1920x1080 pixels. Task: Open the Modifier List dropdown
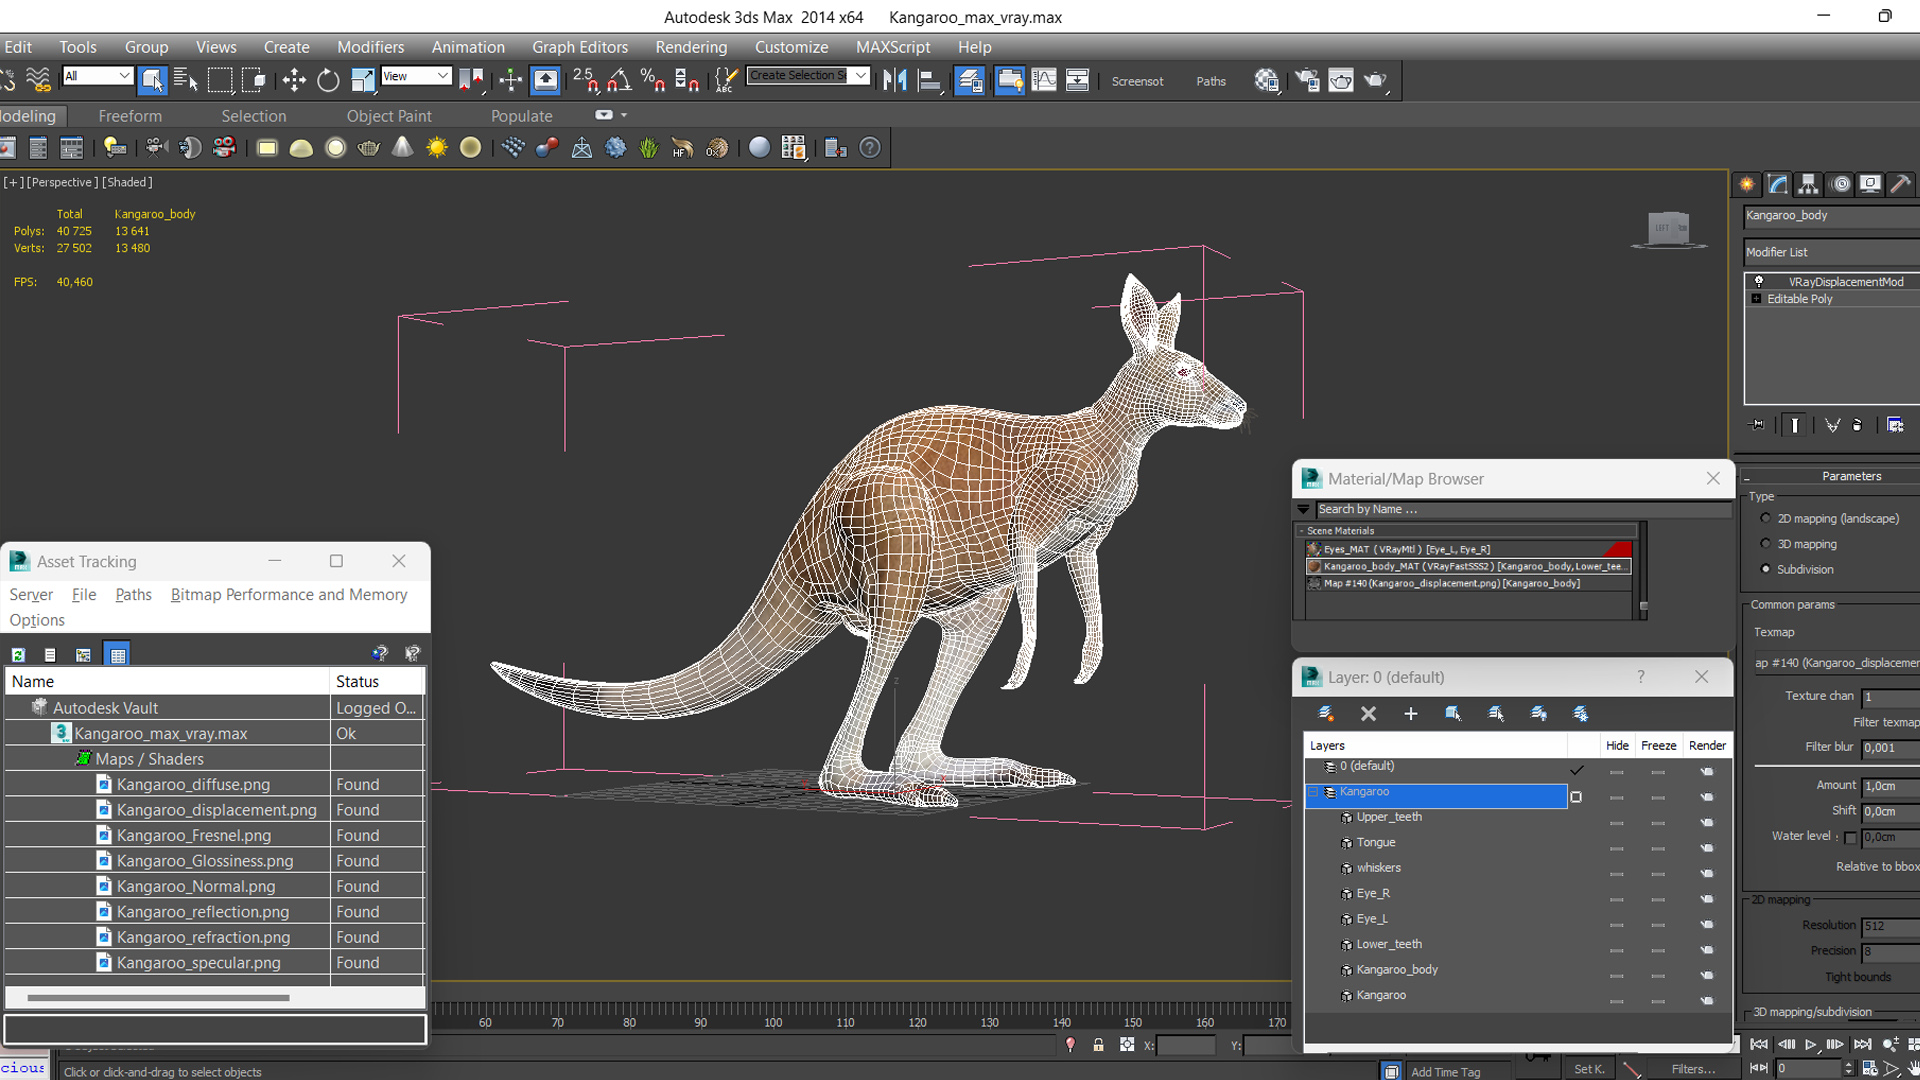coord(1832,252)
